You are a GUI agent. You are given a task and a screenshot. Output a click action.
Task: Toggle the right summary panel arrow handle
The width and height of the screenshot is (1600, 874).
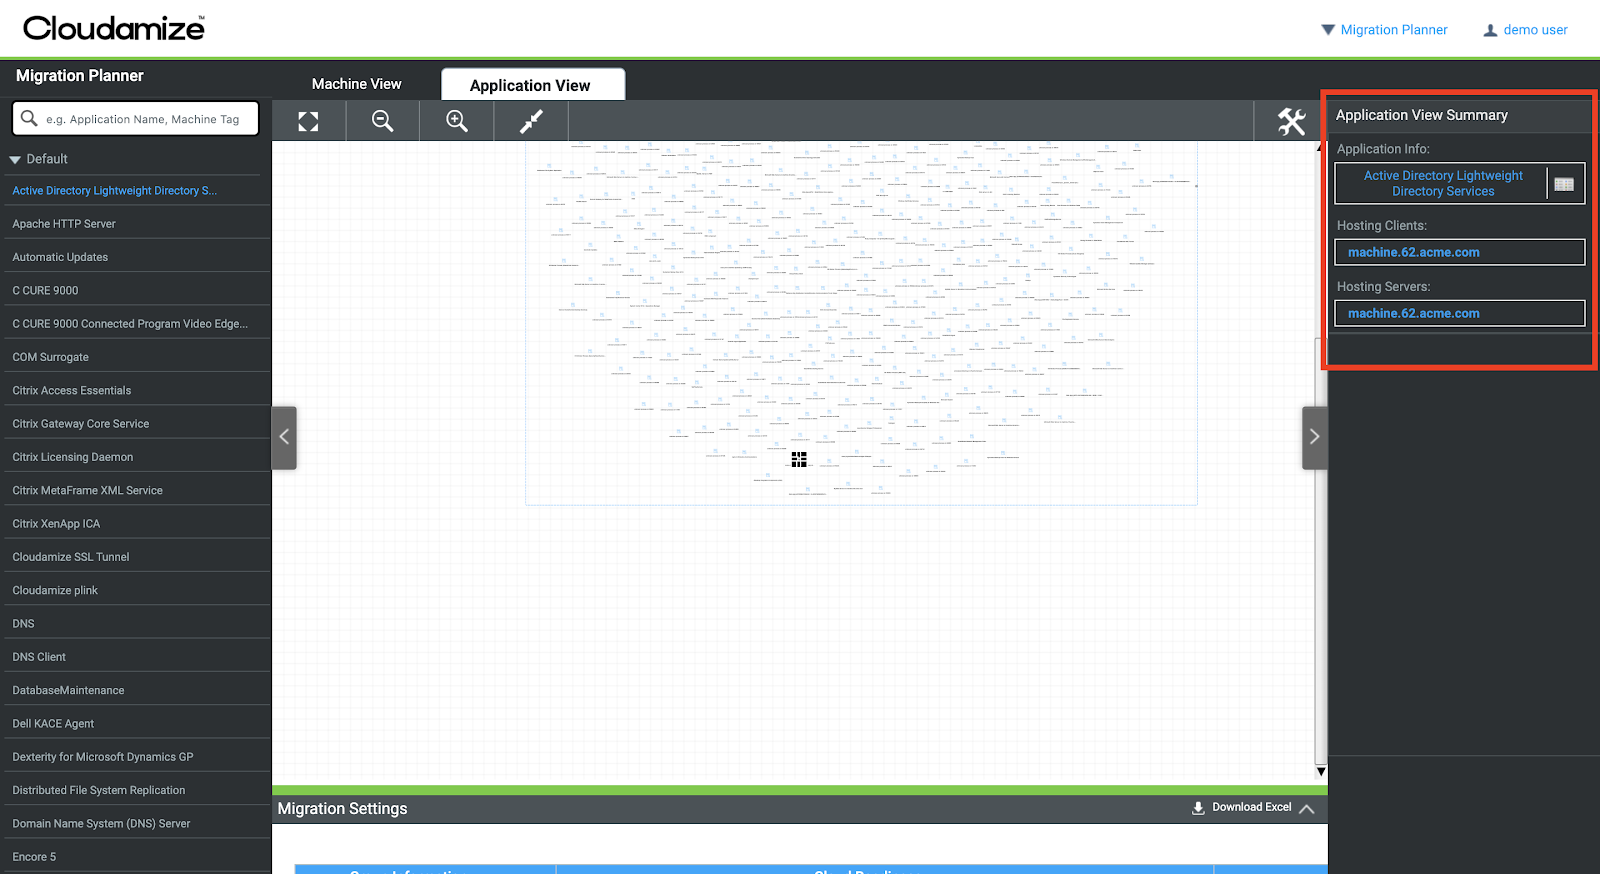pos(1314,437)
